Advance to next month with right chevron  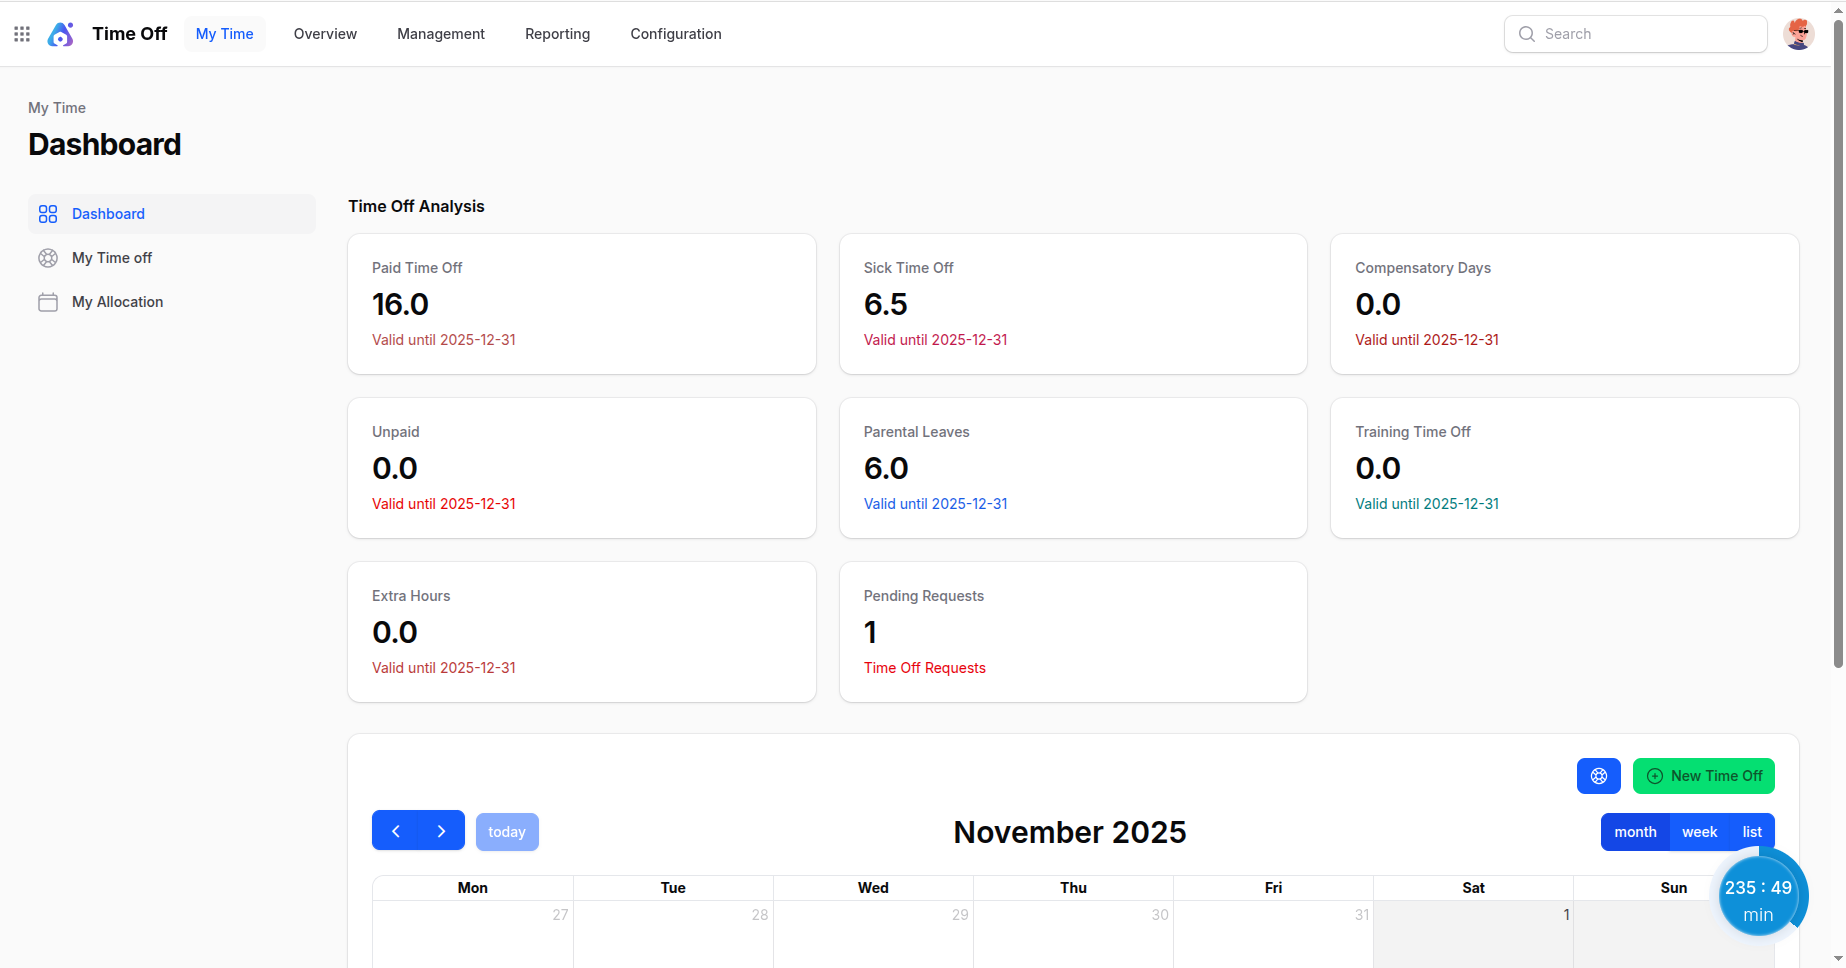tap(441, 831)
